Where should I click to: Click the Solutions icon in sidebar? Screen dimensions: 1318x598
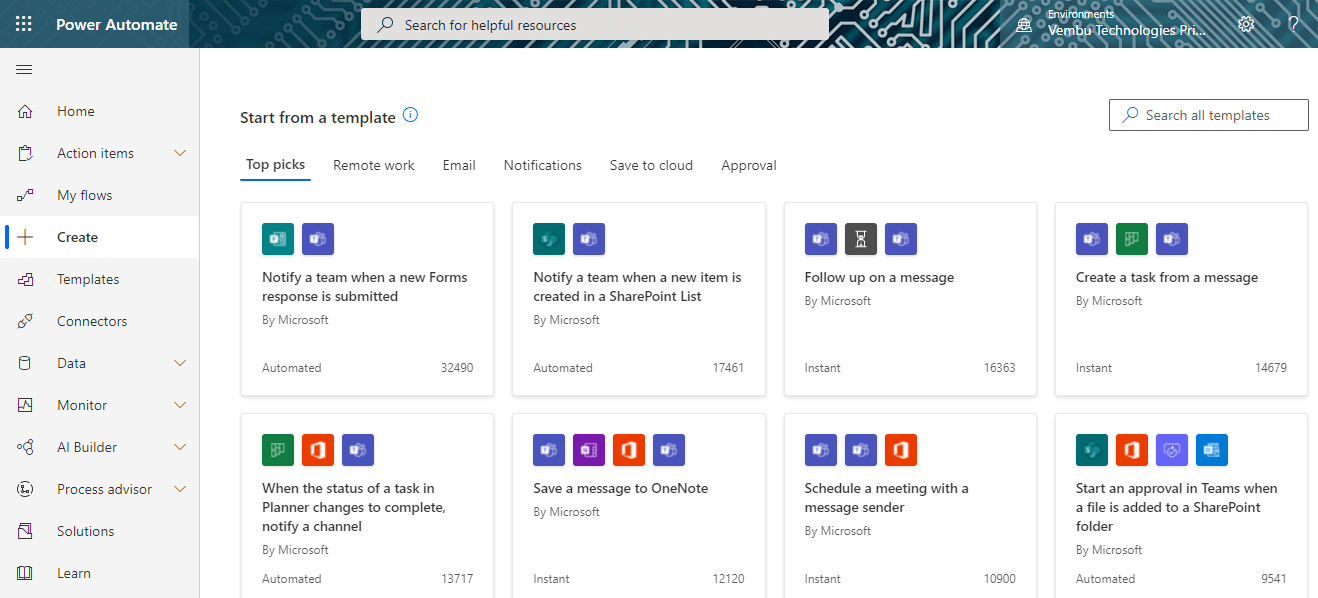coord(26,531)
